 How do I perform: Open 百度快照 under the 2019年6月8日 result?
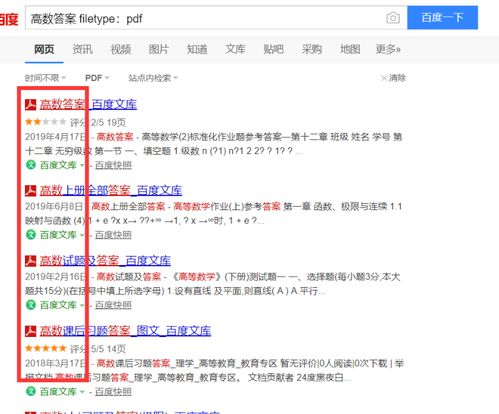coord(113,235)
